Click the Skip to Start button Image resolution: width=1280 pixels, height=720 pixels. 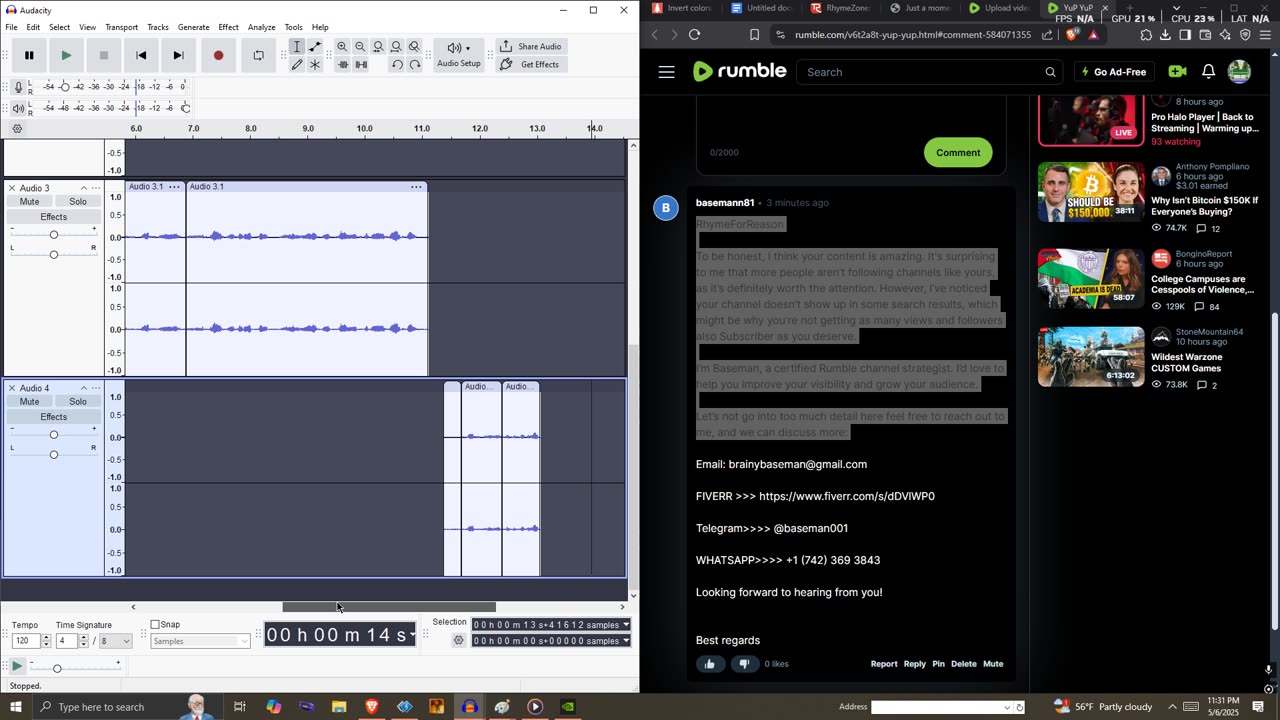click(x=141, y=55)
